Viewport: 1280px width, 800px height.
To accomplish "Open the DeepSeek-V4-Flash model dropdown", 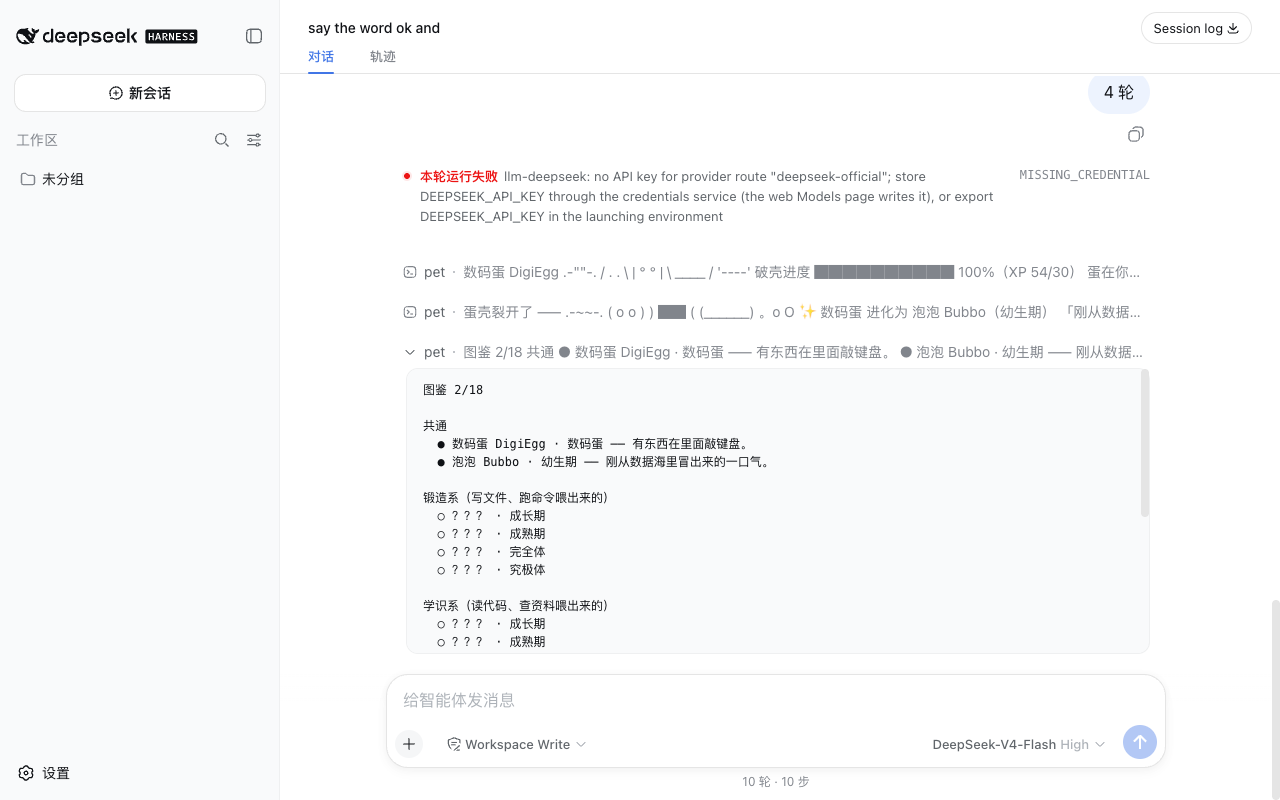I will (x=1018, y=744).
